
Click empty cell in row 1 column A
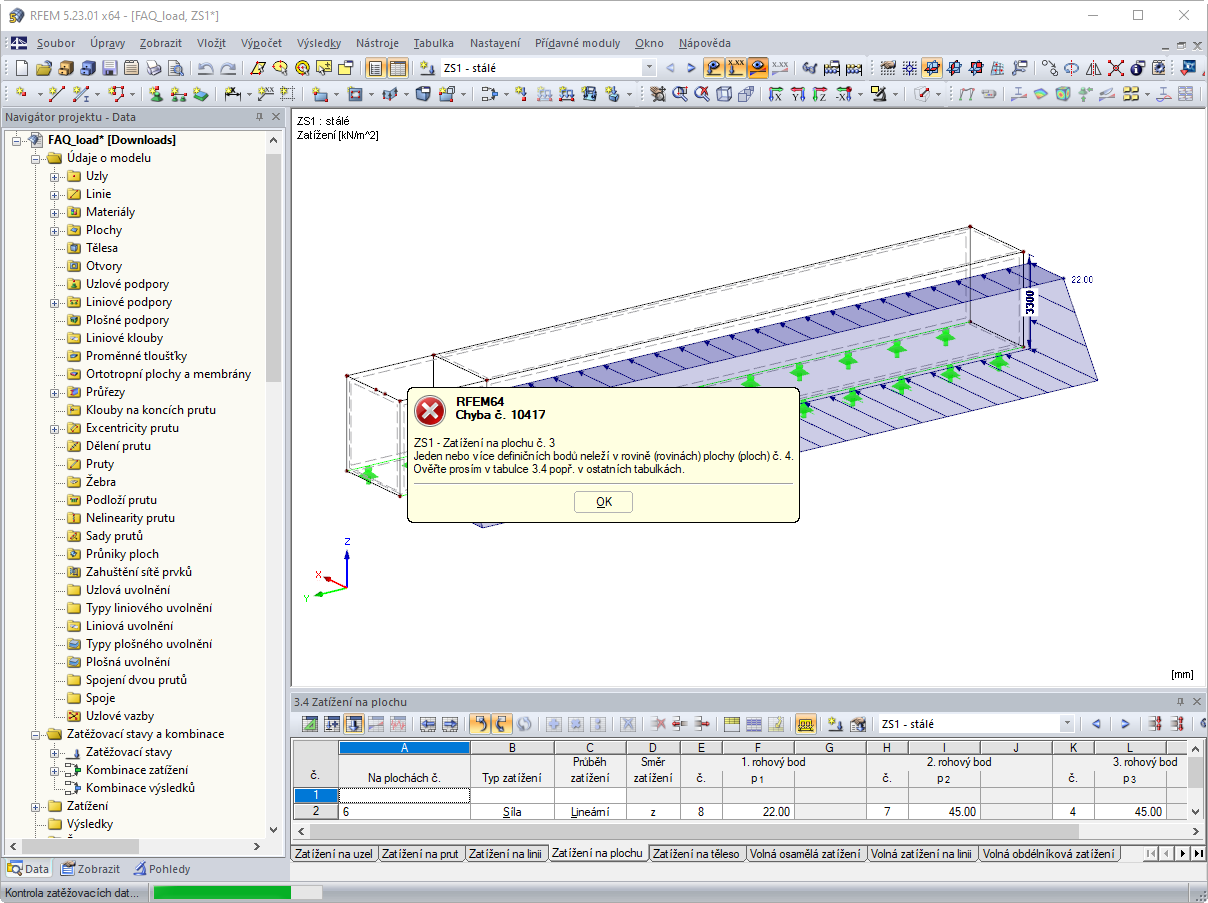(x=404, y=795)
